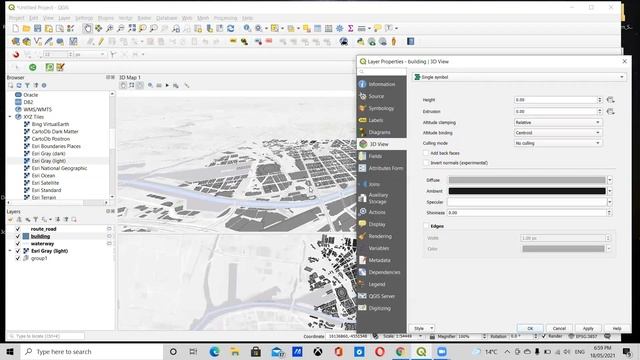The height and width of the screenshot is (360, 640).
Task: Click the Statistical Summary sigma icon
Action: [x=351, y=28]
